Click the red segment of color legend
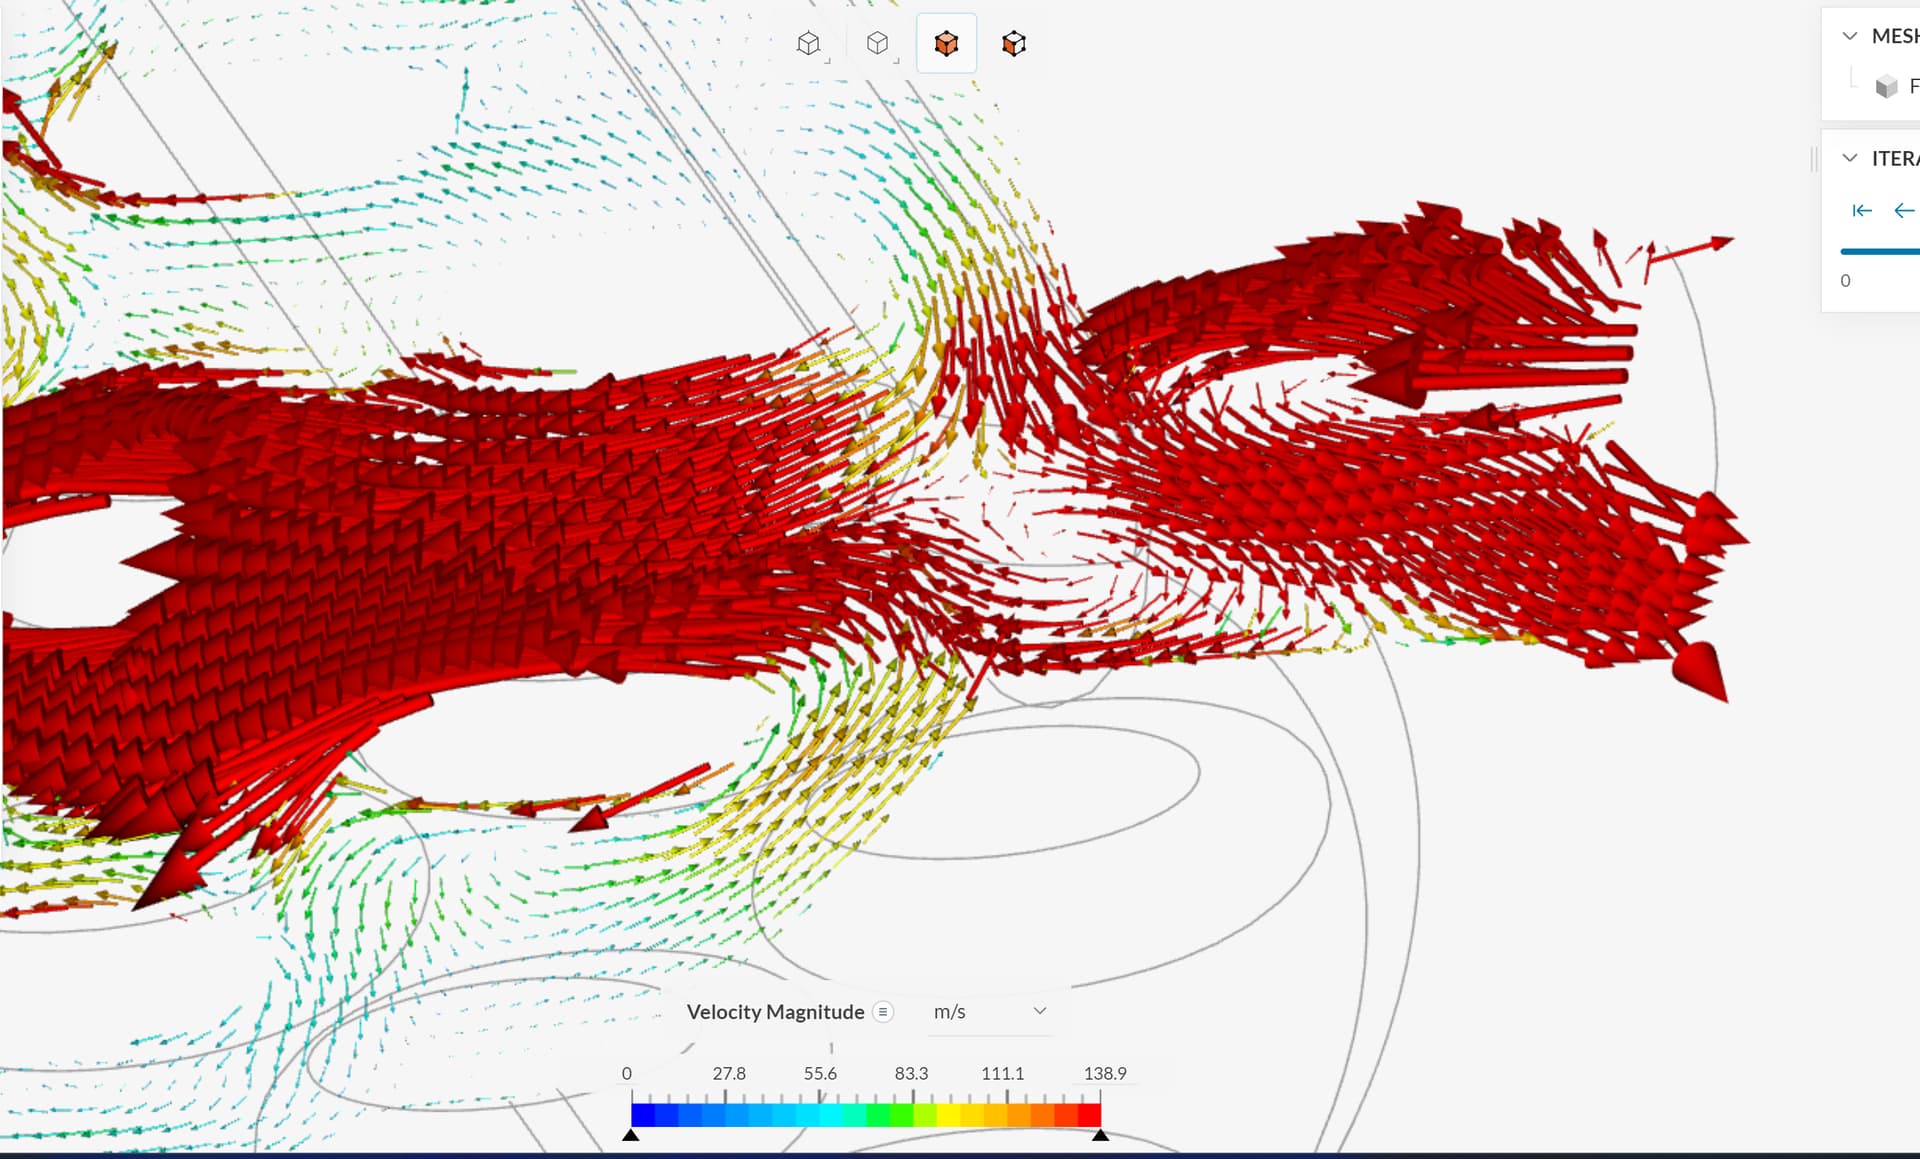The image size is (1920, 1159). pyautogui.click(x=1088, y=1115)
